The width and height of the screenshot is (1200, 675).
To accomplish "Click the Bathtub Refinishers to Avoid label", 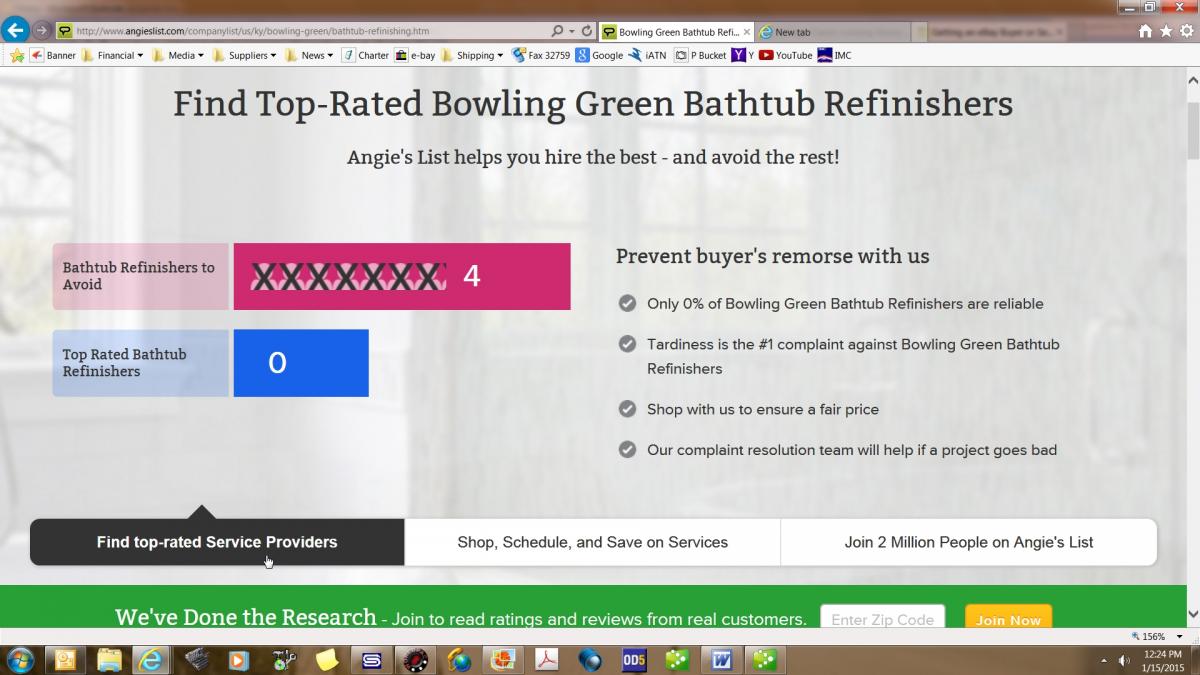I will (141, 276).
